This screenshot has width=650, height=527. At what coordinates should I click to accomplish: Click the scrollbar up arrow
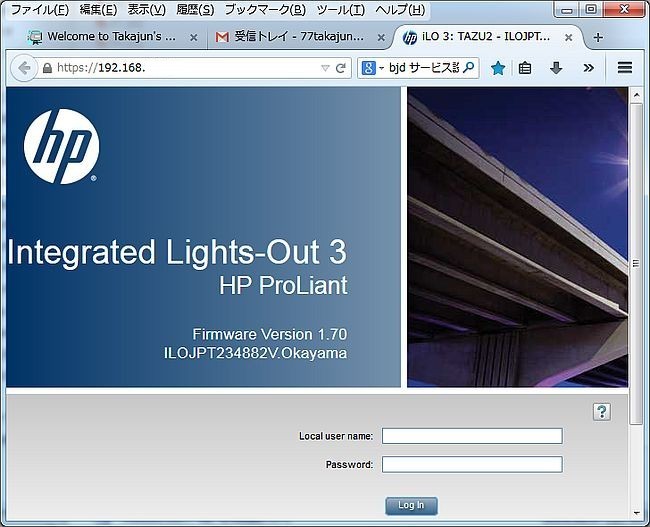coord(636,95)
